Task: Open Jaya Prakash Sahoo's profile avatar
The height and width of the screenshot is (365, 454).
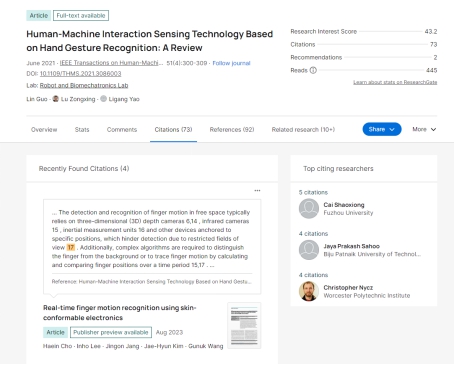Action: (309, 250)
